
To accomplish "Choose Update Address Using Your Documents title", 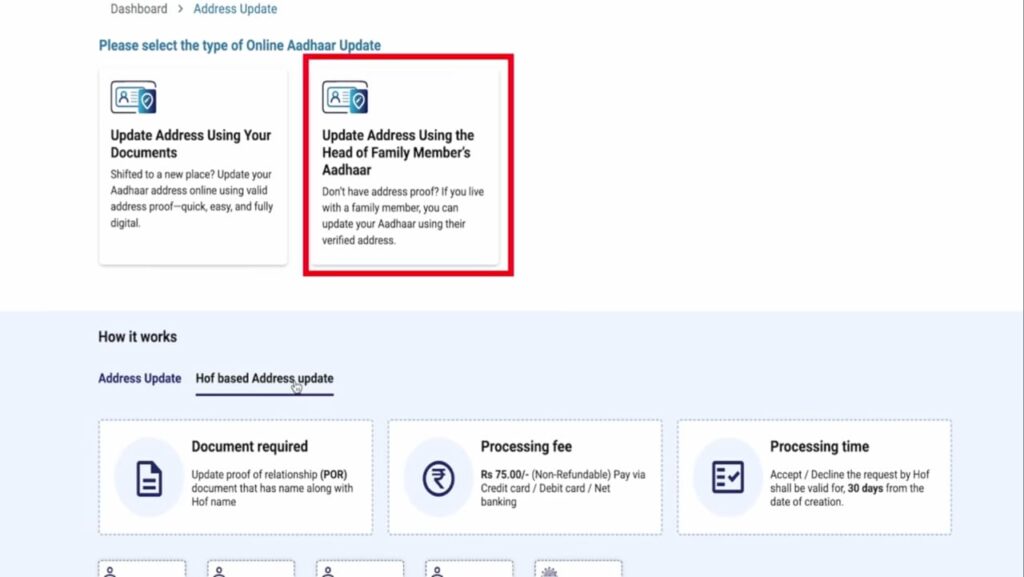I will pyautogui.click(x=190, y=144).
